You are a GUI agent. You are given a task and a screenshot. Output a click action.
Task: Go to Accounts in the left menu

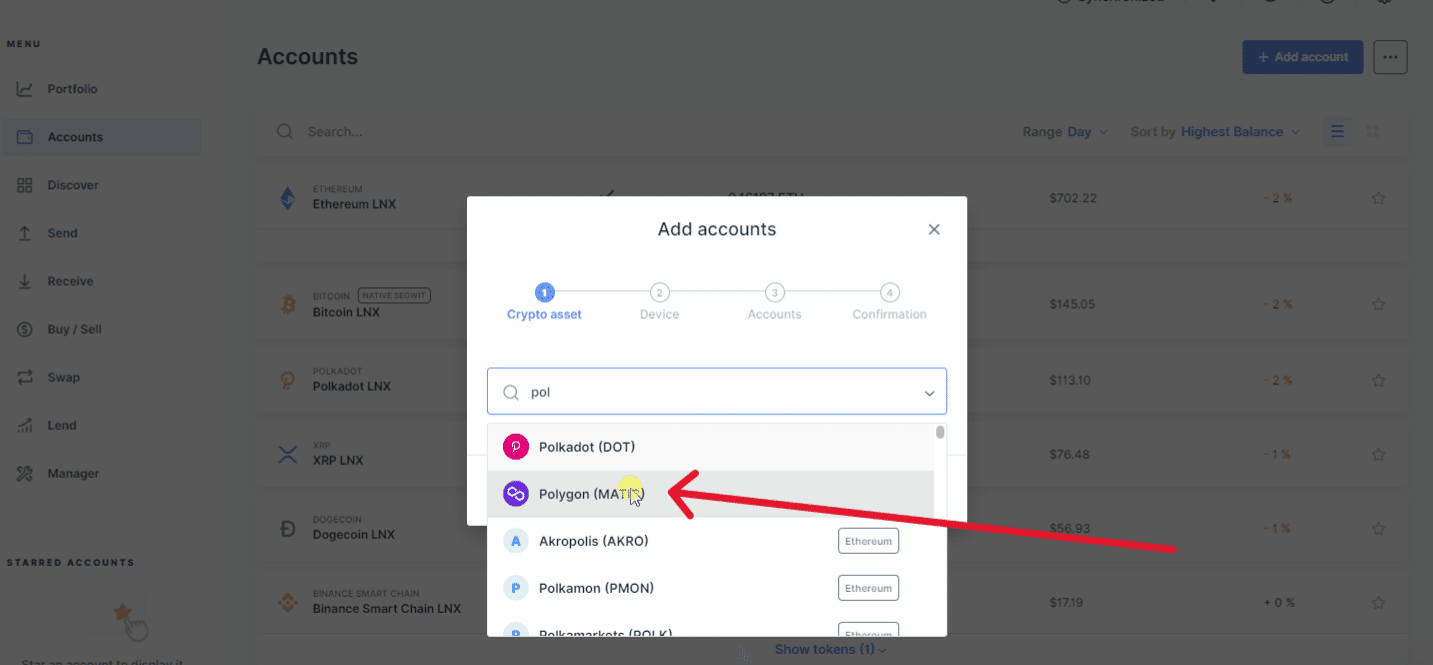click(100, 137)
